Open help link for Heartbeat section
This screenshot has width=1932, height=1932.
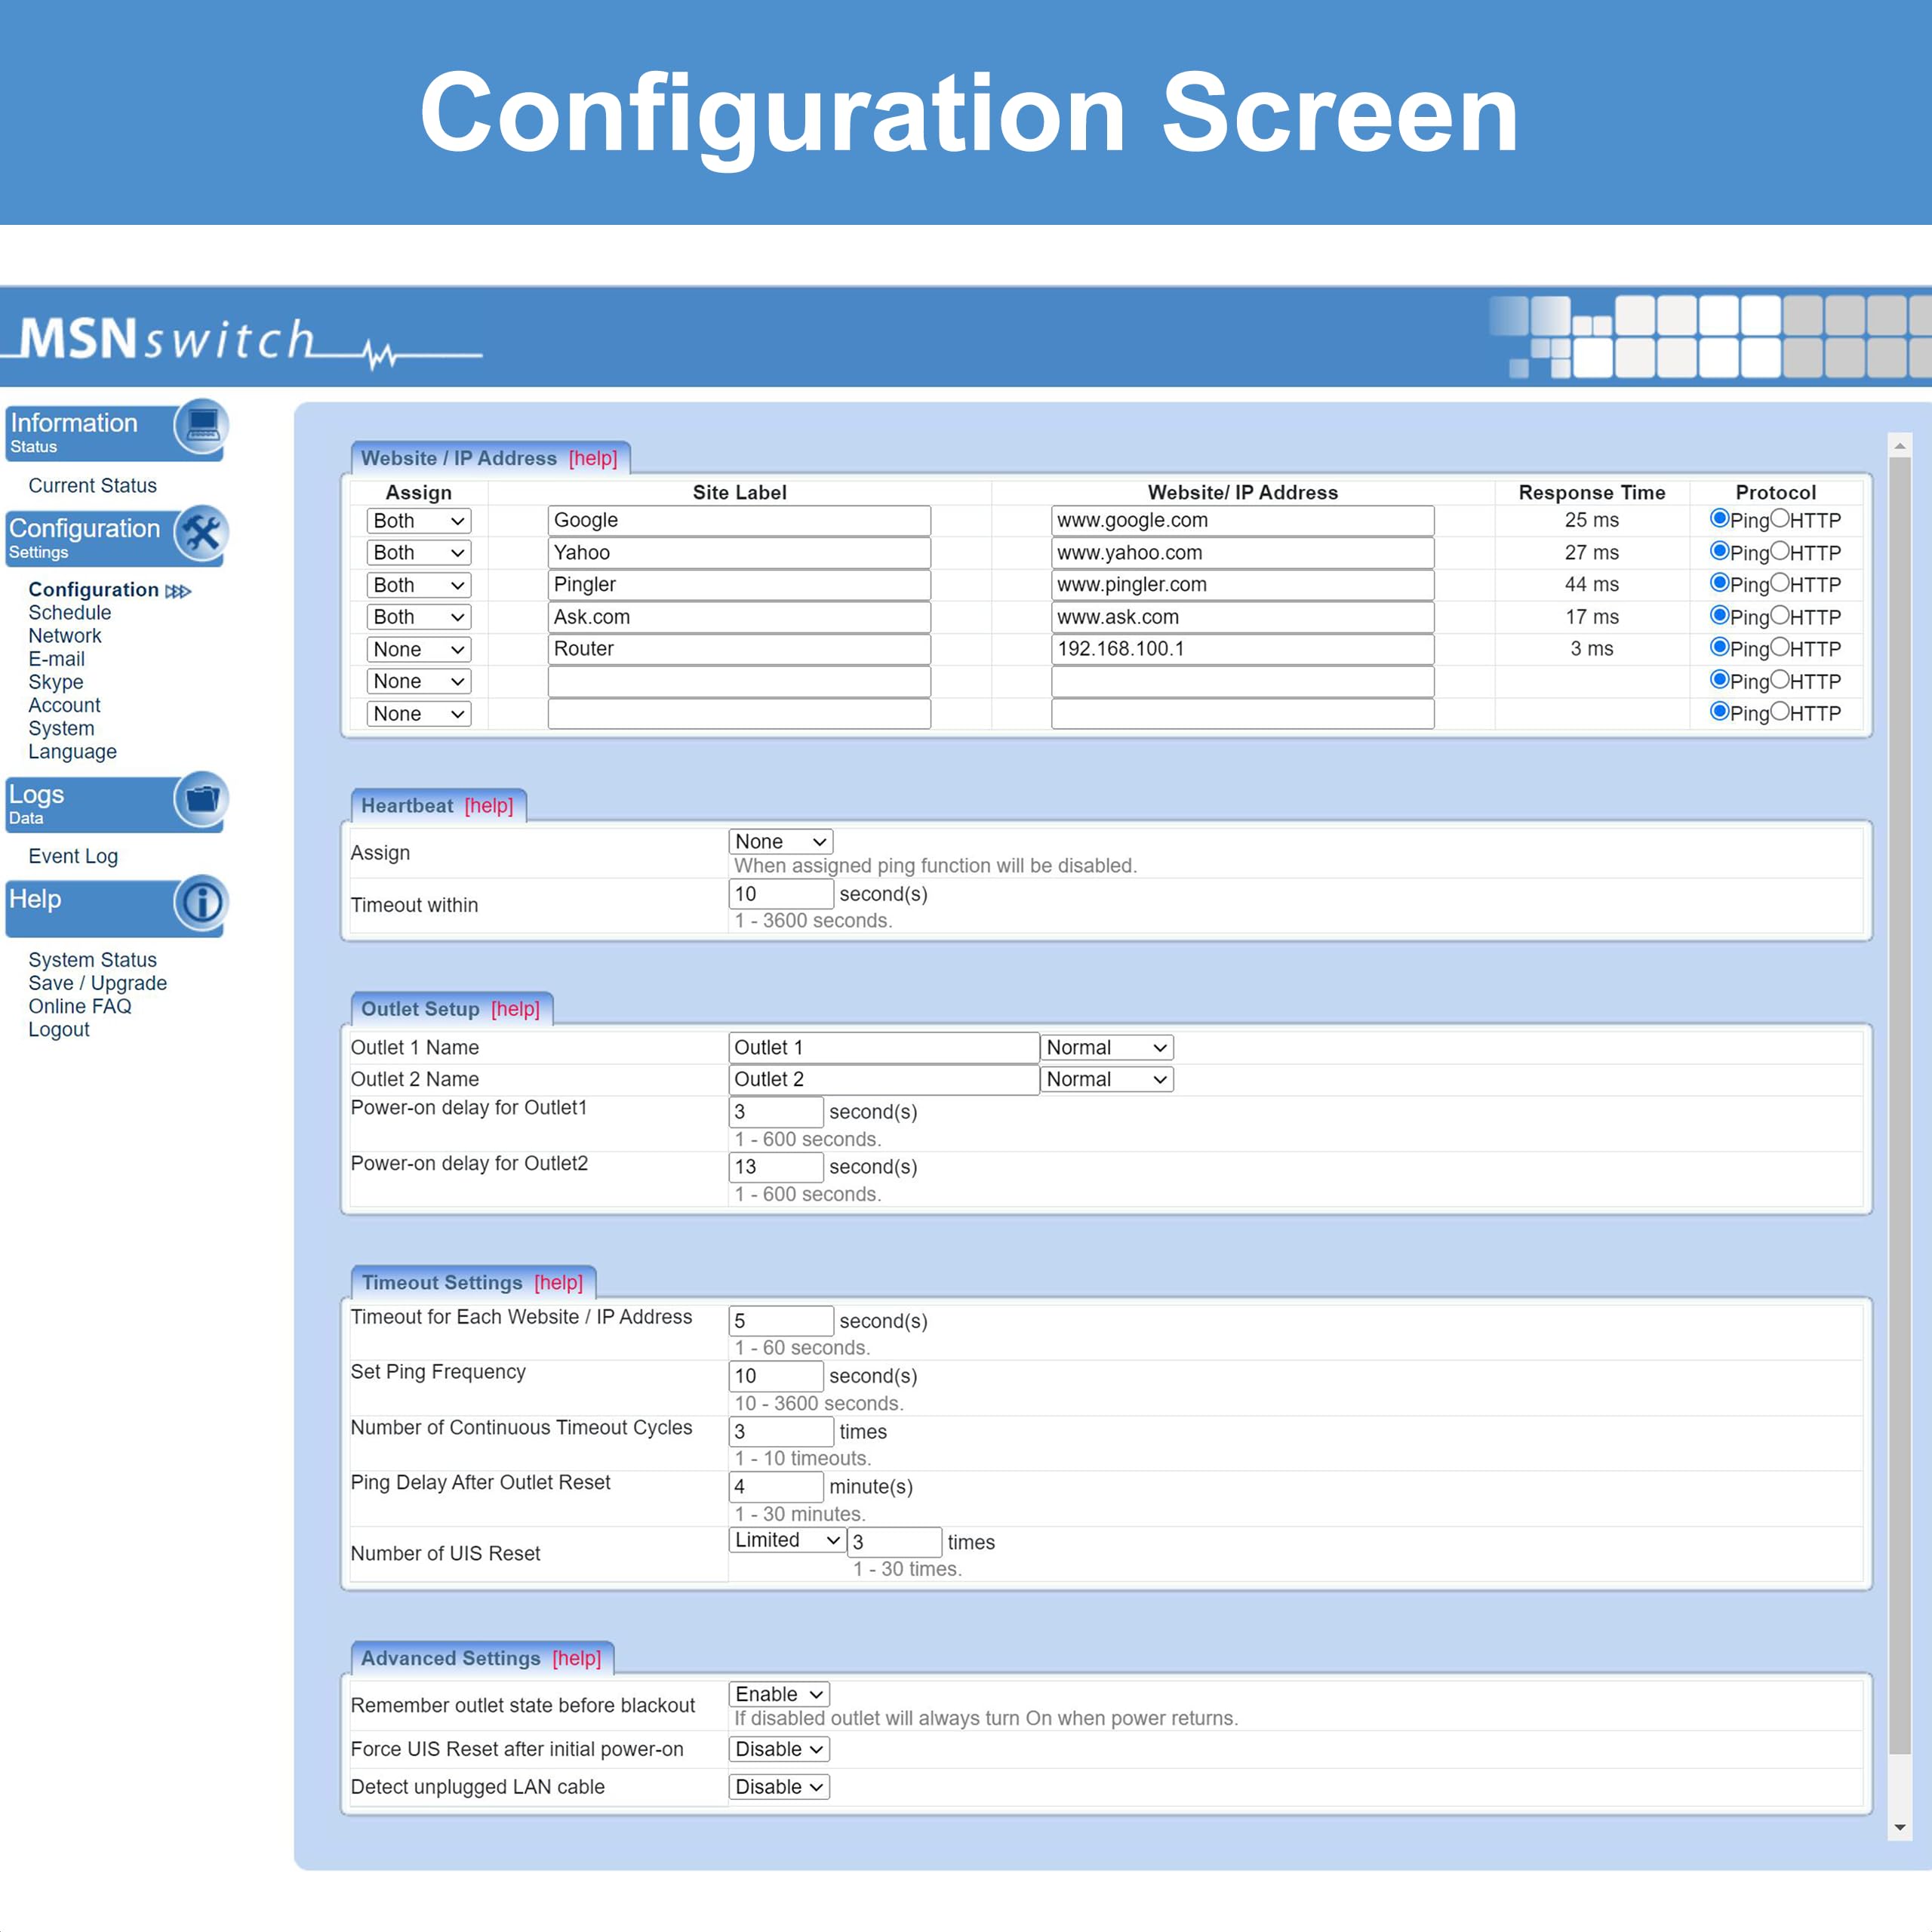click(488, 806)
